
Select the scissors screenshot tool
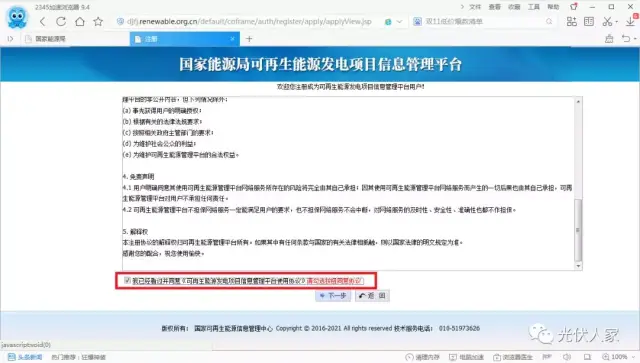pyautogui.click(x=607, y=21)
